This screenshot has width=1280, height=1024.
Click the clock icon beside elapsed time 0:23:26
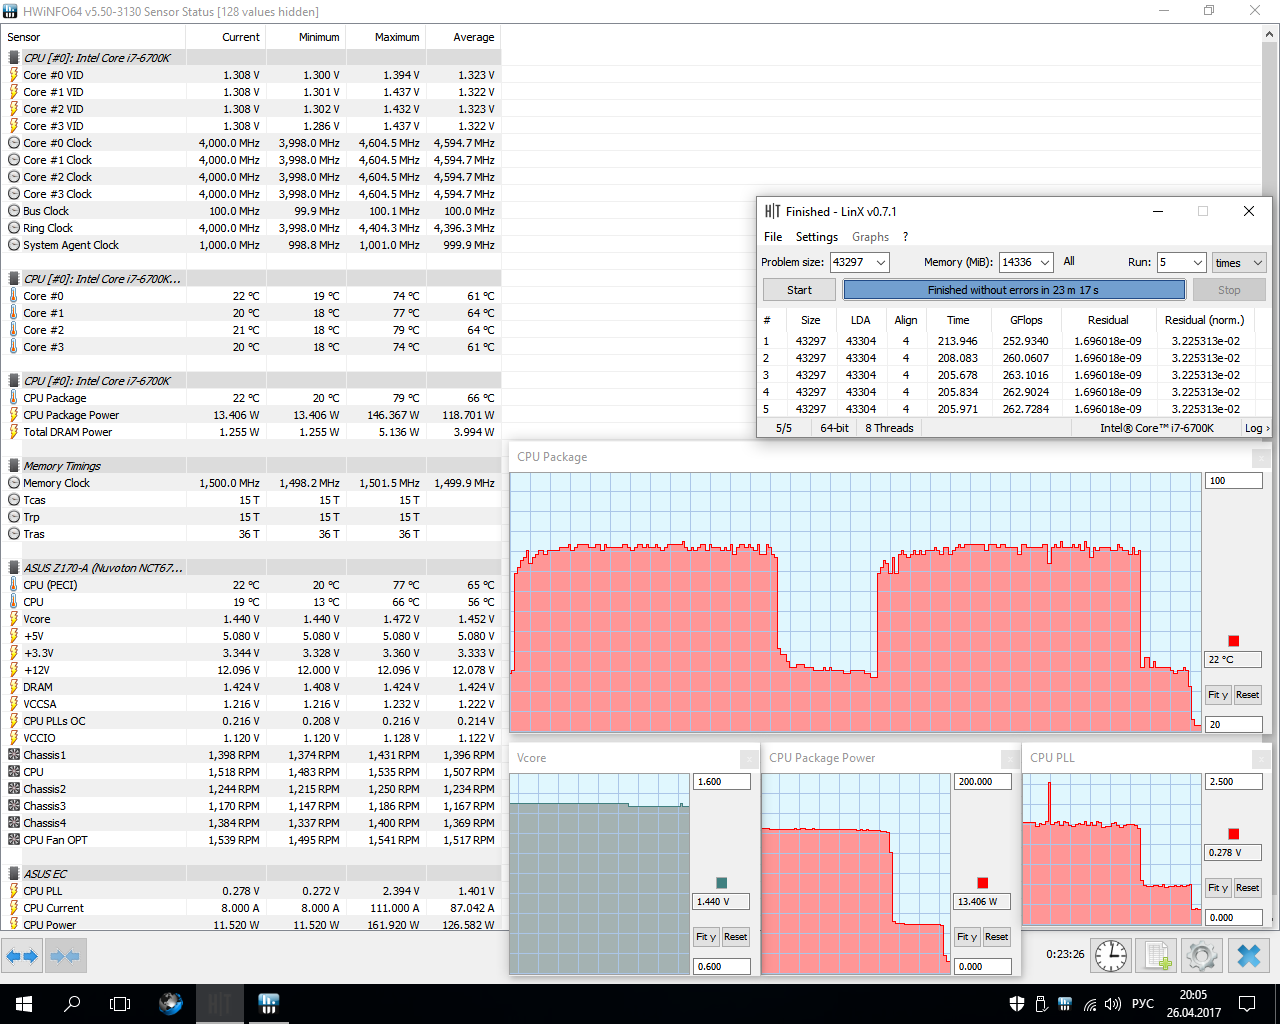(x=1111, y=955)
